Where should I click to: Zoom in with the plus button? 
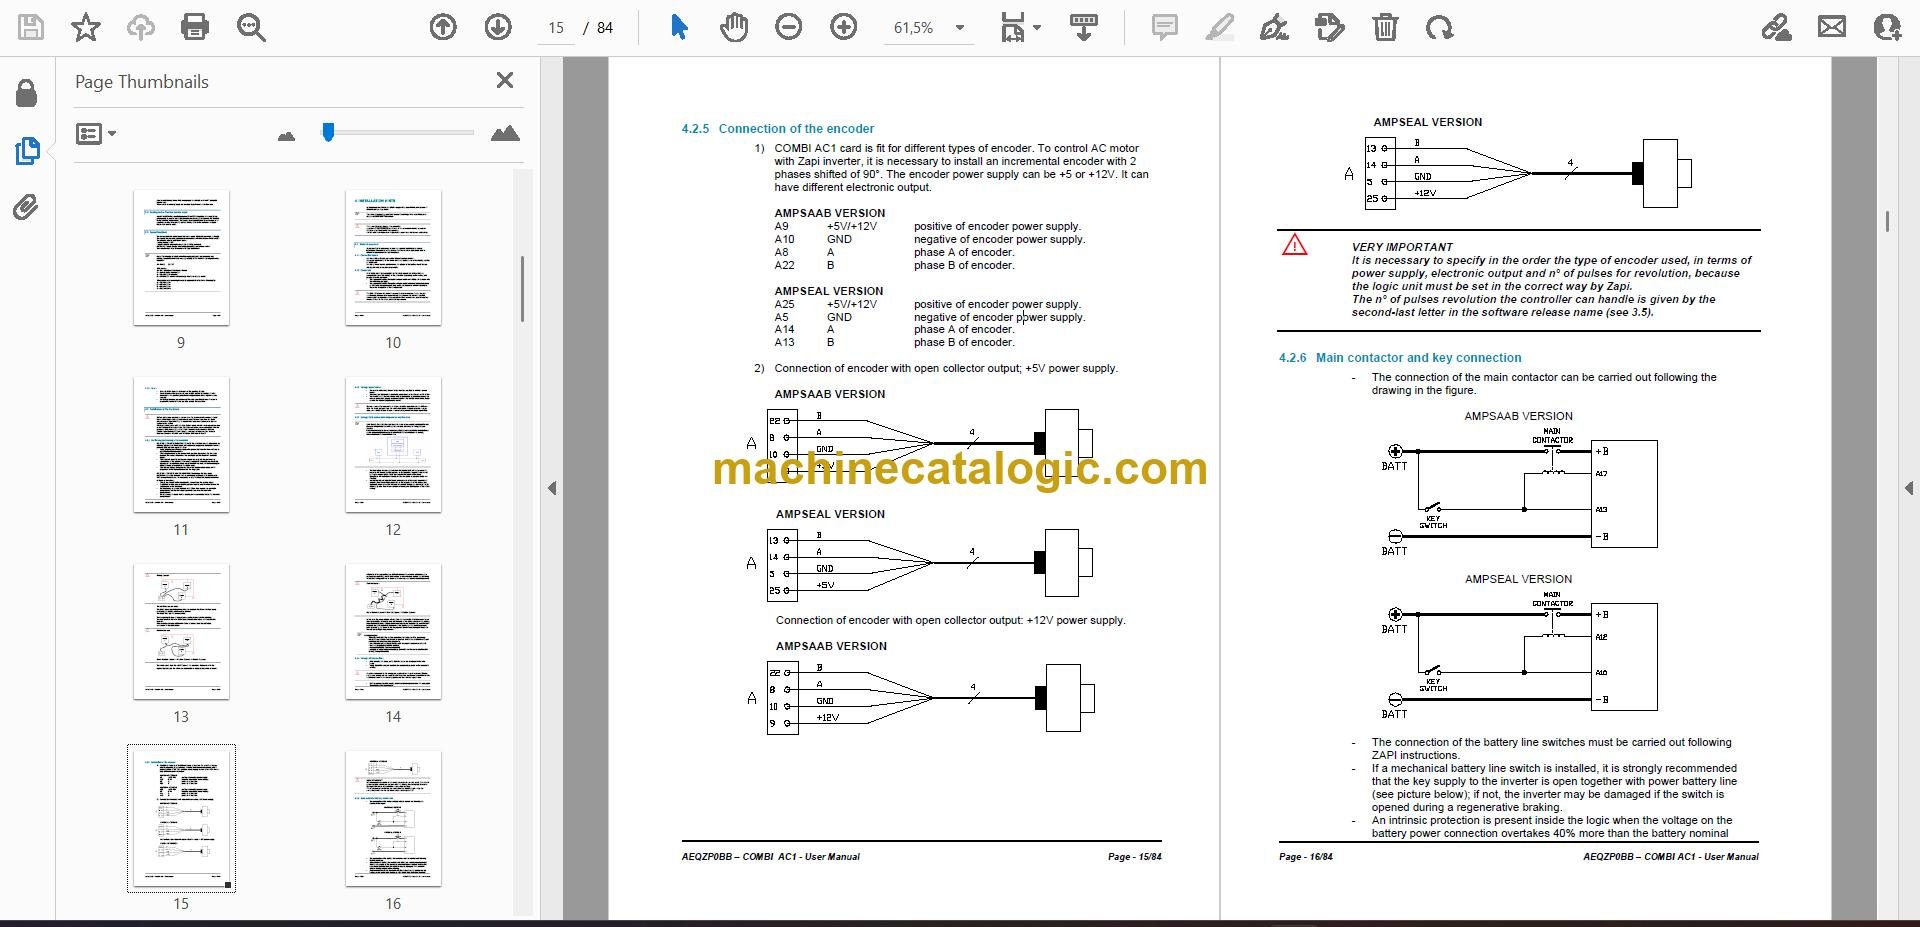pyautogui.click(x=844, y=27)
